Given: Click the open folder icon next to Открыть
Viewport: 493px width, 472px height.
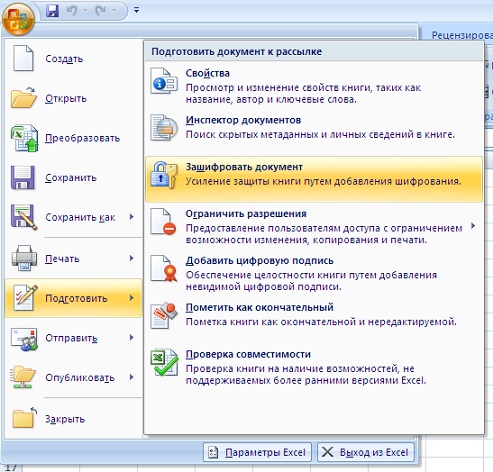Looking at the screenshot, I should [23, 98].
